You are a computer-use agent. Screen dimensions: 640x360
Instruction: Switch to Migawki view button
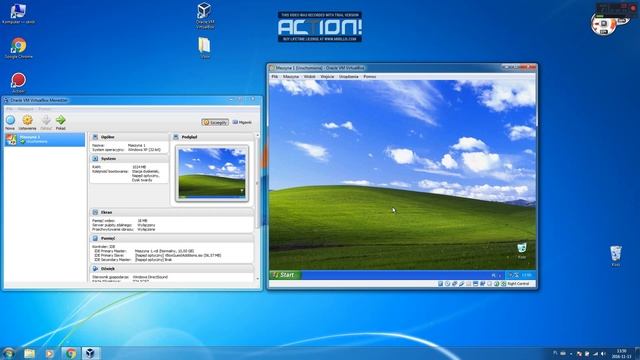point(242,122)
